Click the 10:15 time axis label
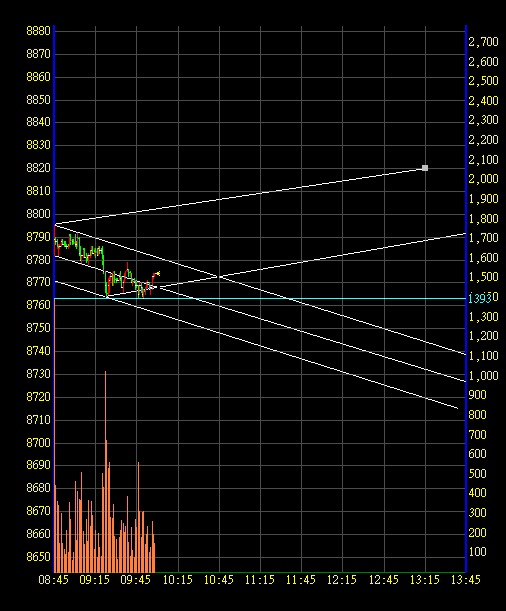The image size is (506, 611). [178, 580]
